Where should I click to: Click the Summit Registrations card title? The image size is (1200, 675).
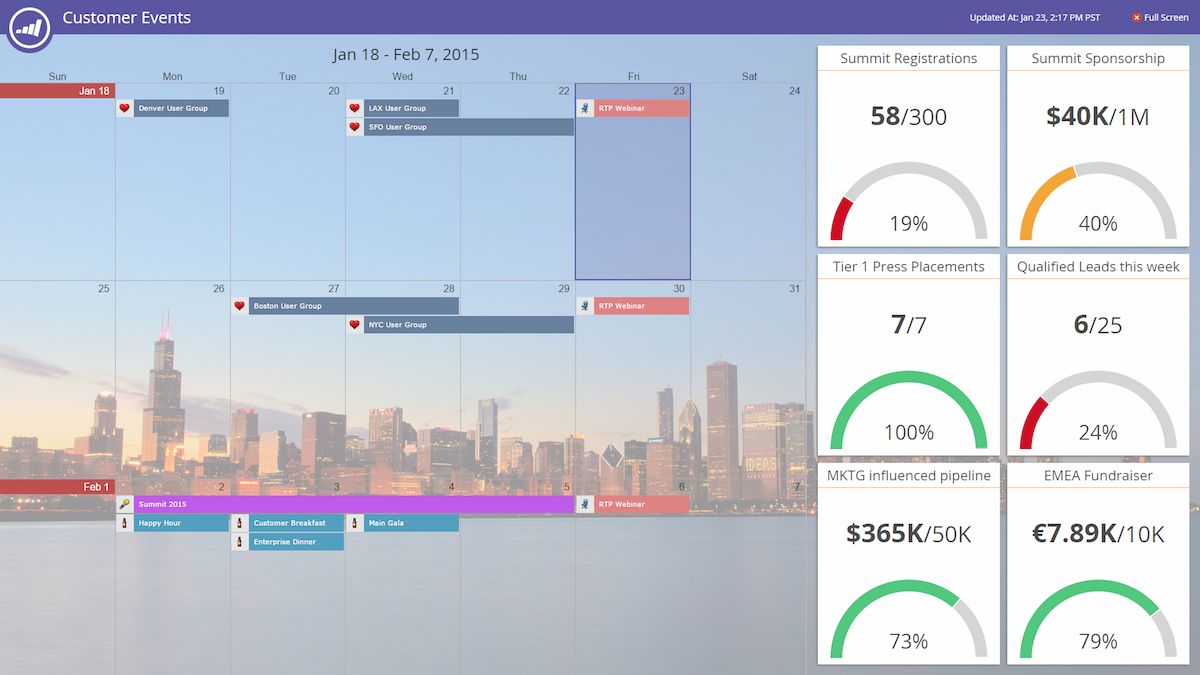click(908, 59)
